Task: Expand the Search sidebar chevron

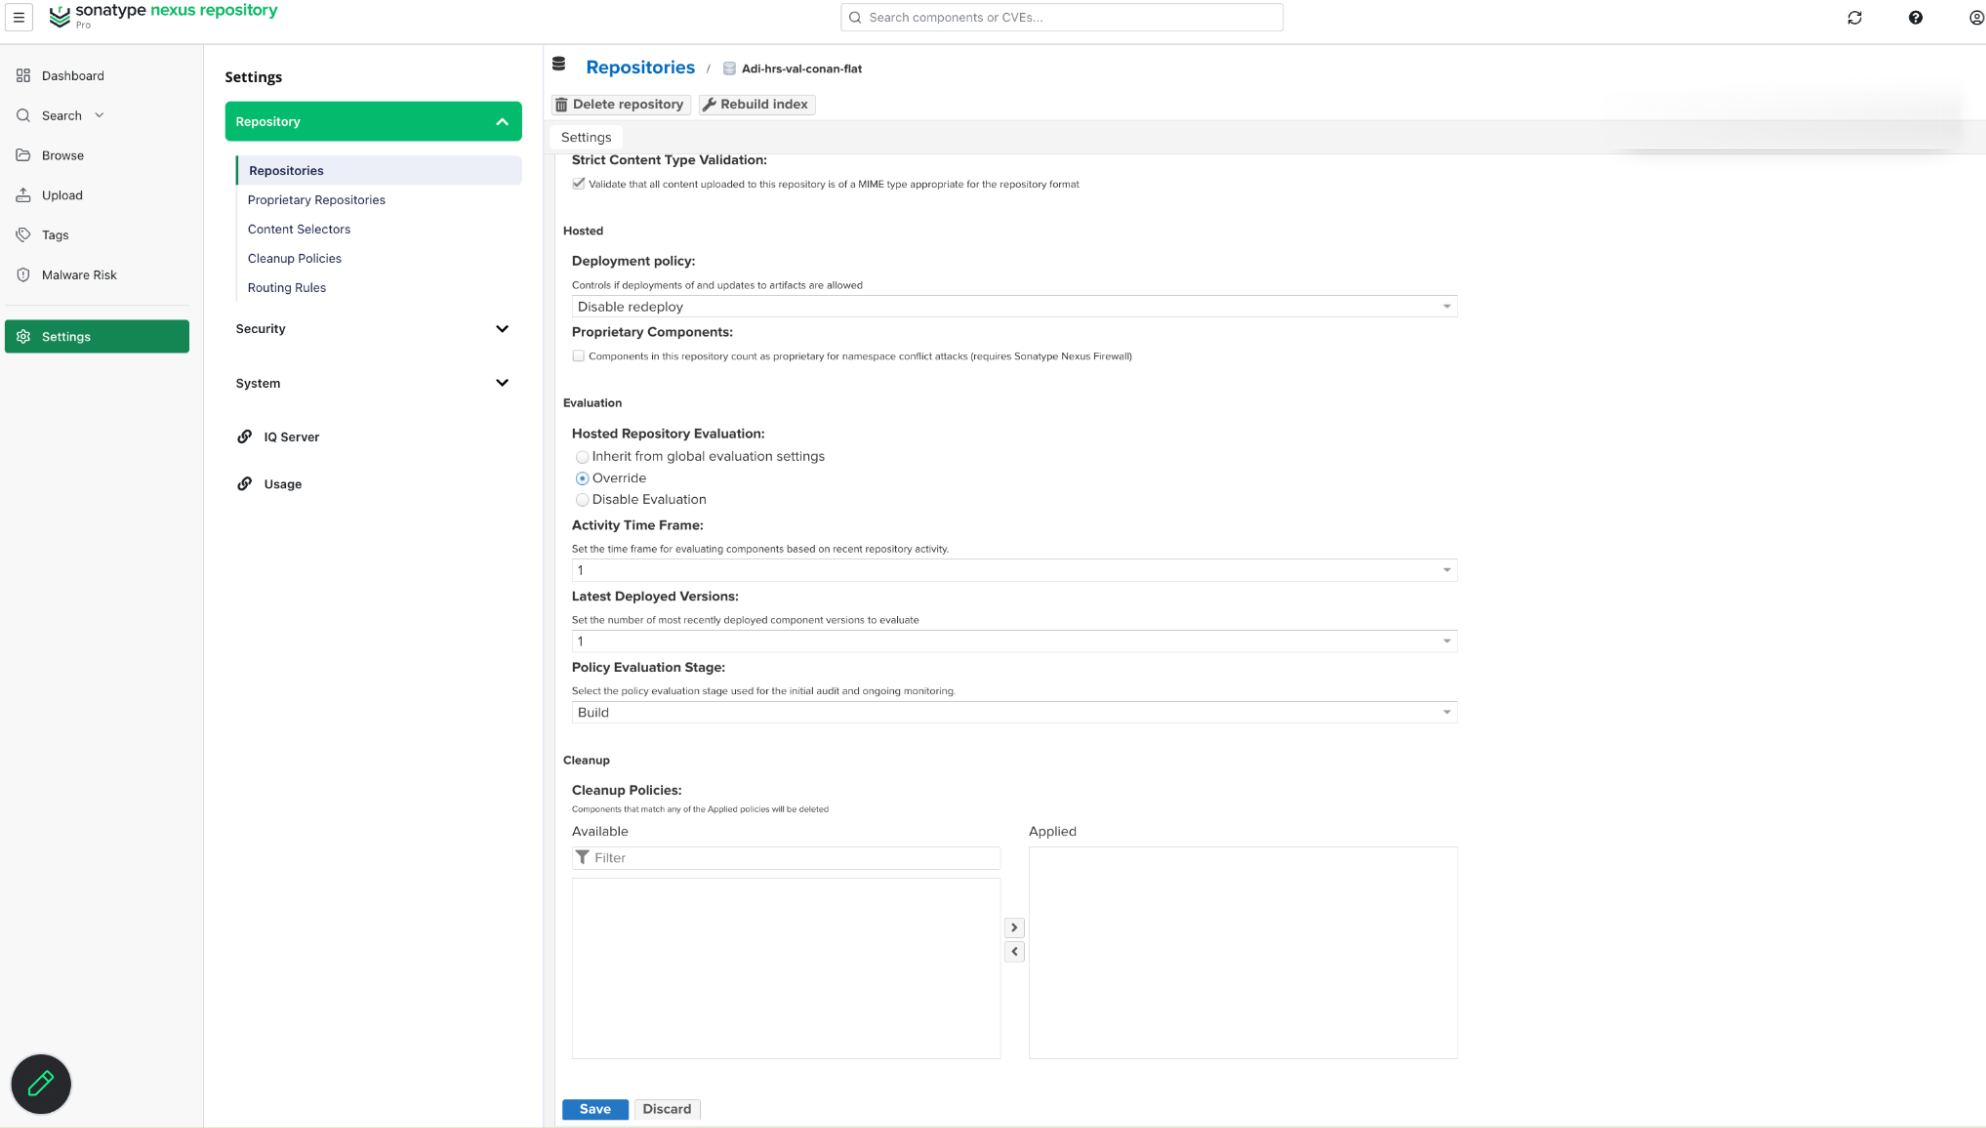Action: 99,116
